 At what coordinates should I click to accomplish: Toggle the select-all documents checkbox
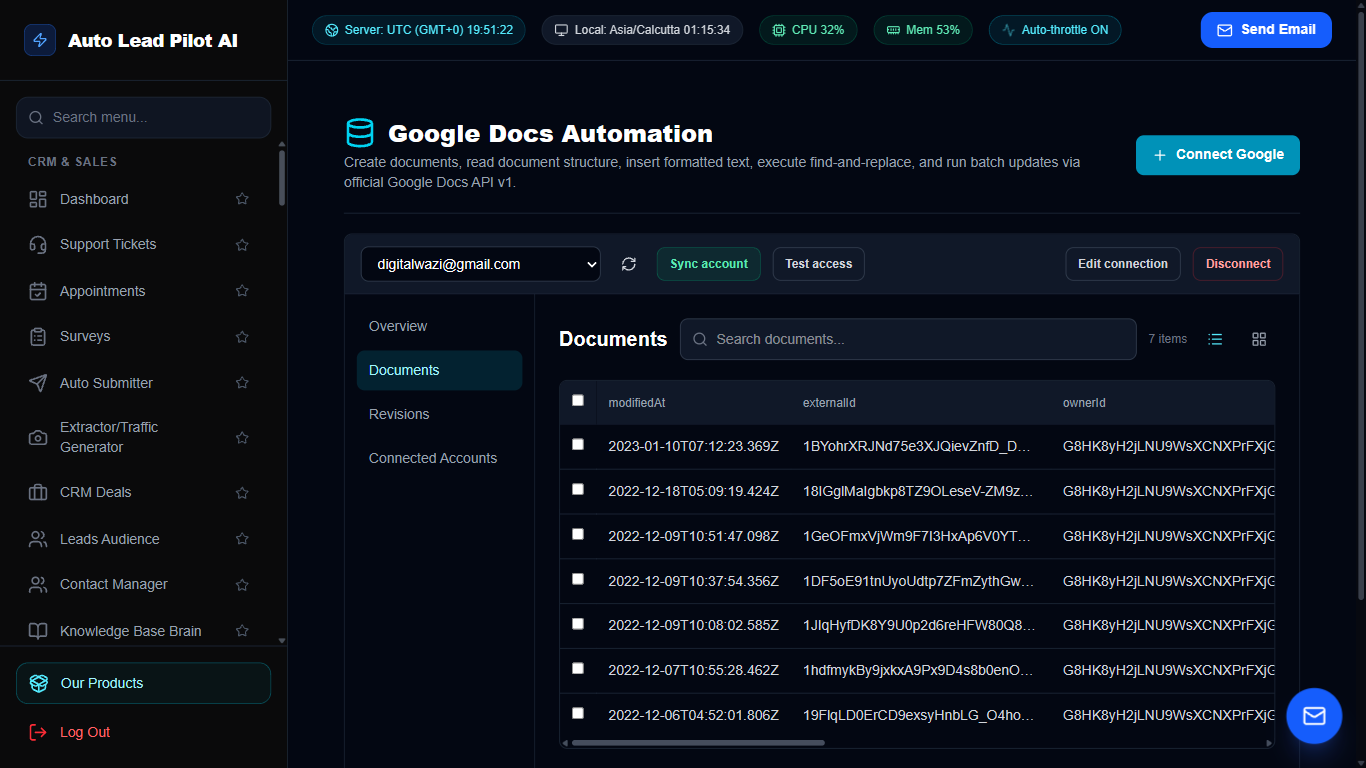coord(578,400)
